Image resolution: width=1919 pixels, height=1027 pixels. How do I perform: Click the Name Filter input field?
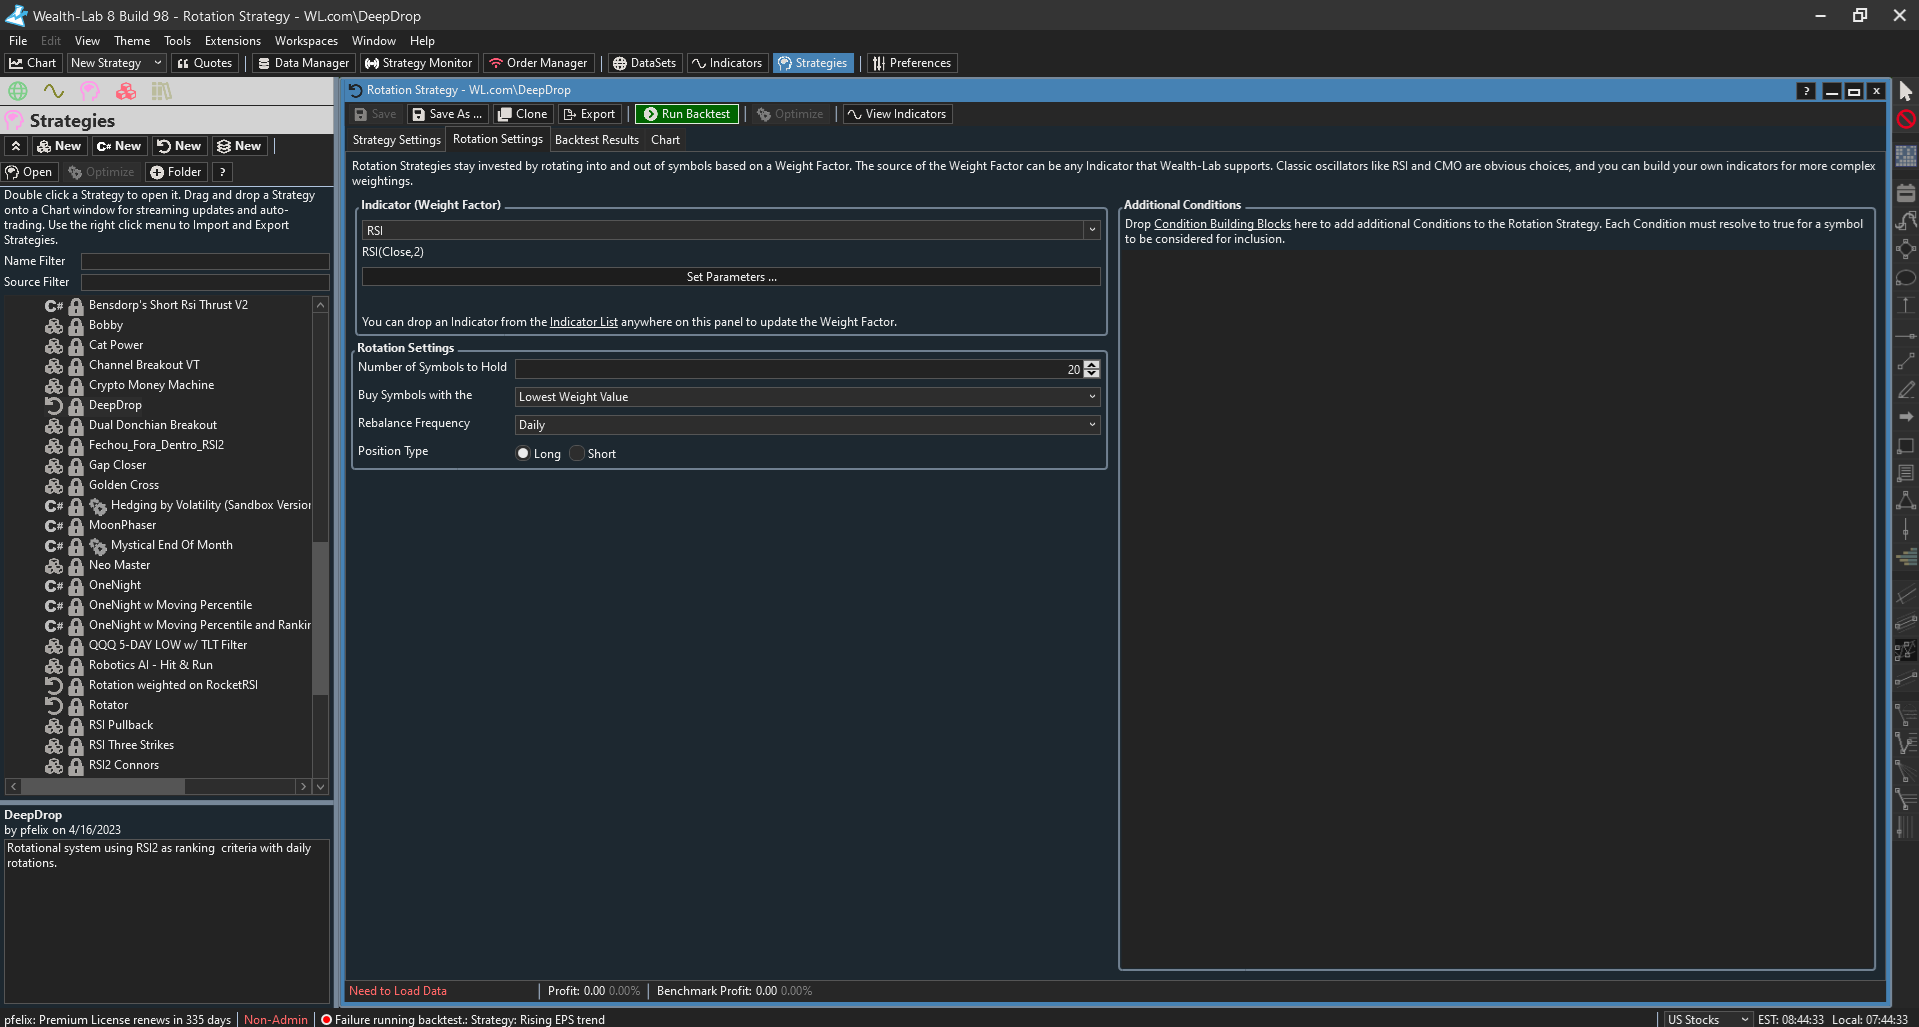pos(205,261)
